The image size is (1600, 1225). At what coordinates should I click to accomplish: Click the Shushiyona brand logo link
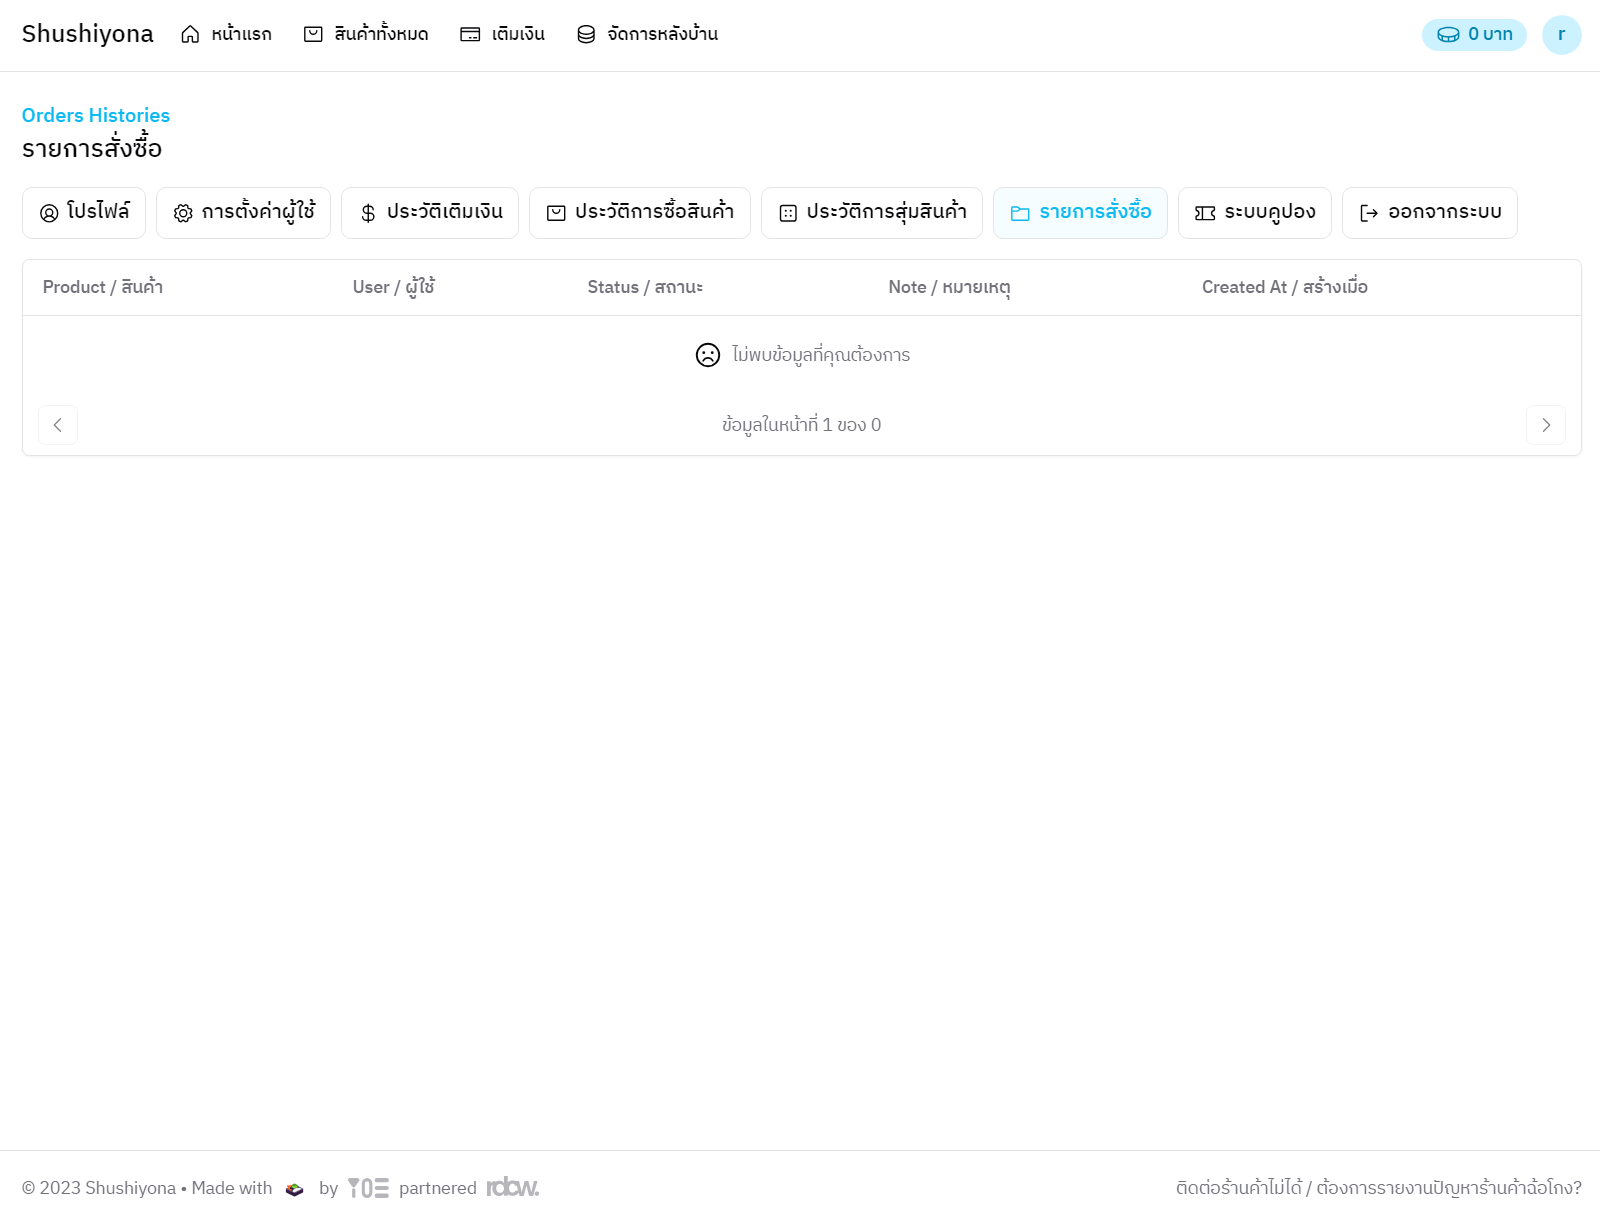point(88,34)
